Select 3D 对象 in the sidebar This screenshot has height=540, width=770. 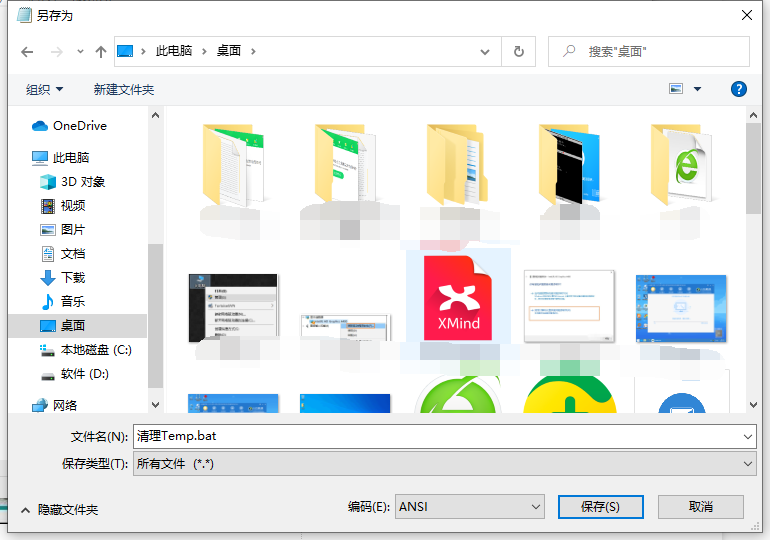coord(82,182)
